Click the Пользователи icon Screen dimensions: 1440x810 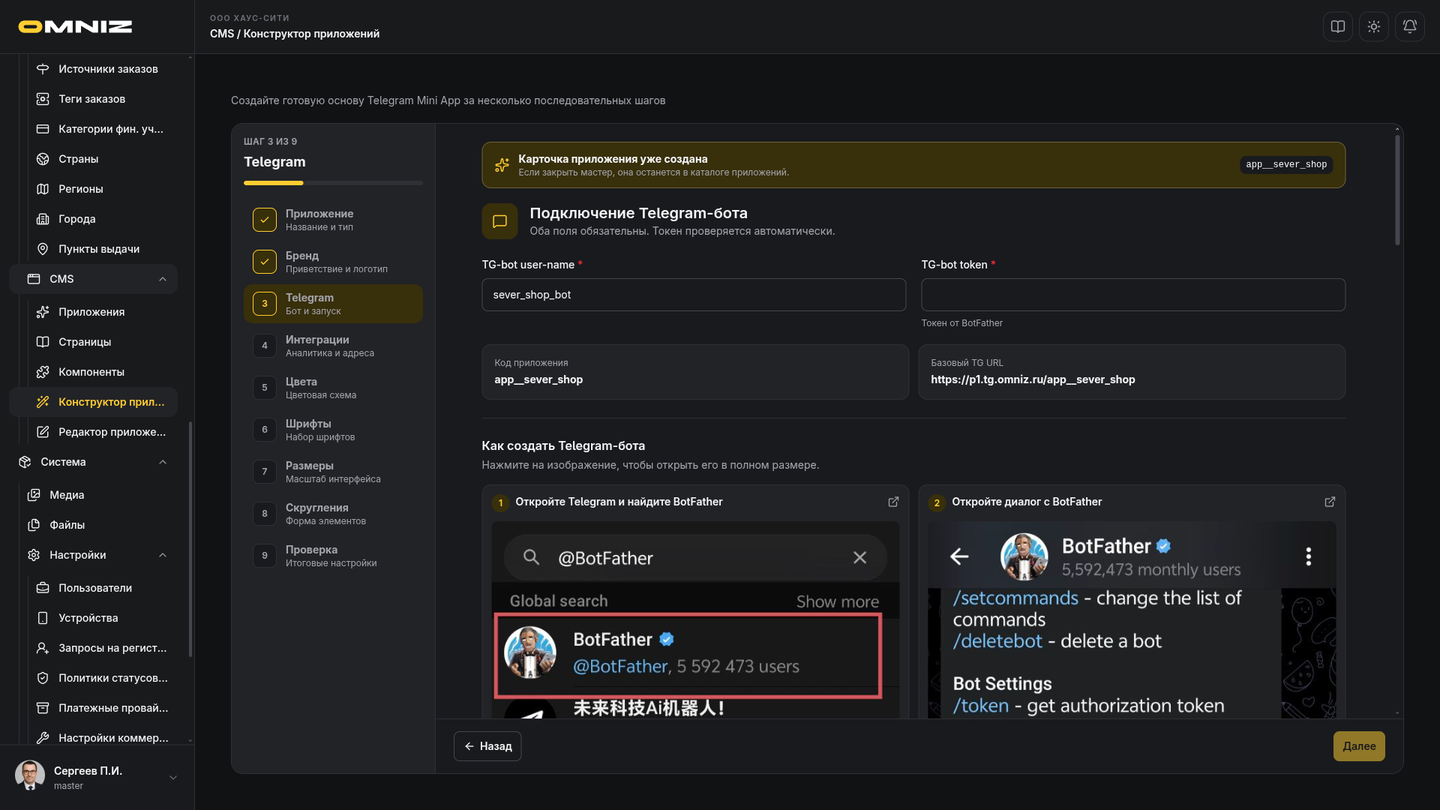43,588
